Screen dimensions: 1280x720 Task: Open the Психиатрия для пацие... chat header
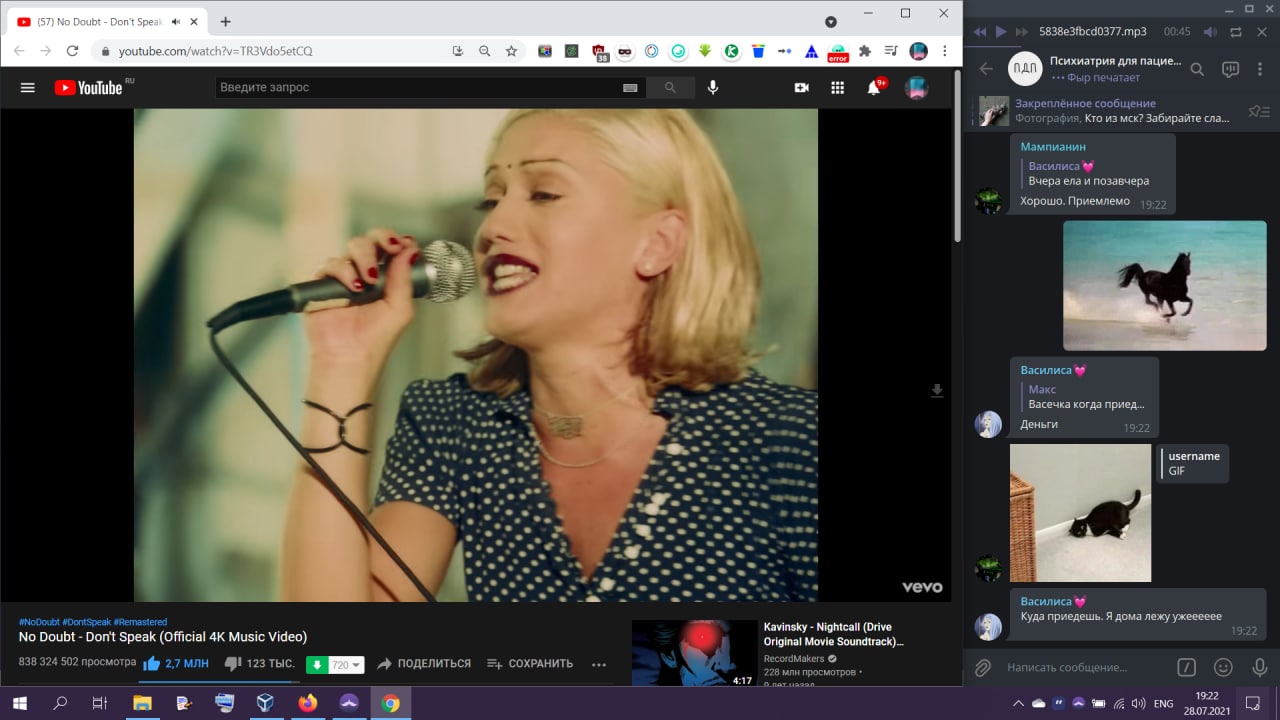[x=1114, y=69]
